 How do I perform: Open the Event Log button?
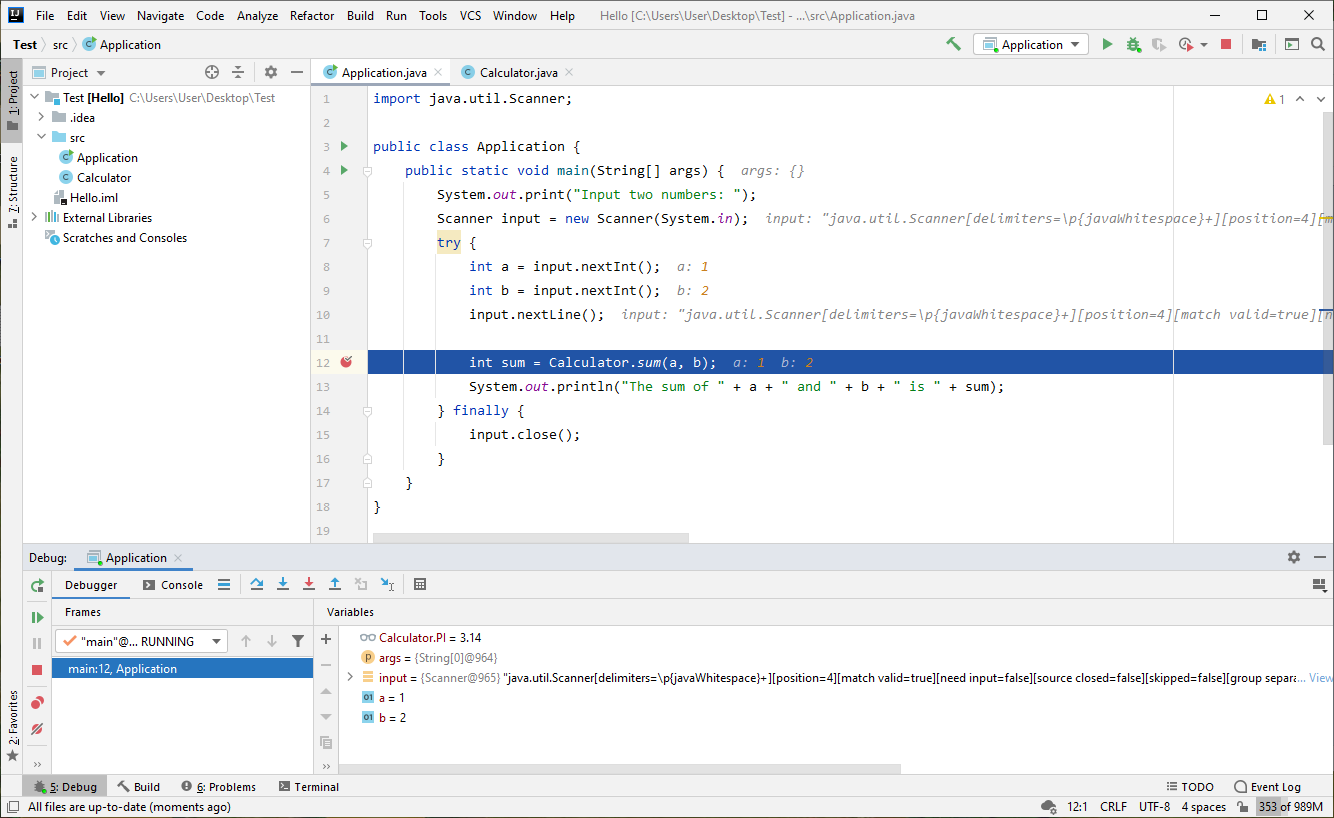(x=1267, y=787)
